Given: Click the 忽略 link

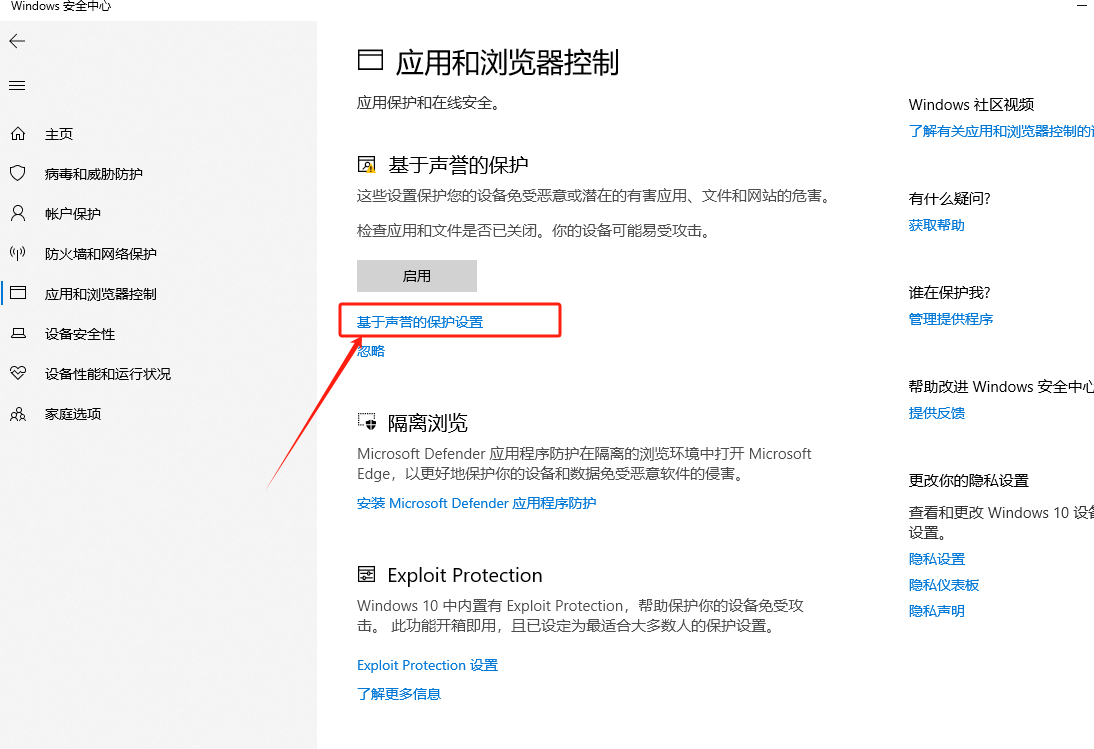Looking at the screenshot, I should coord(371,351).
